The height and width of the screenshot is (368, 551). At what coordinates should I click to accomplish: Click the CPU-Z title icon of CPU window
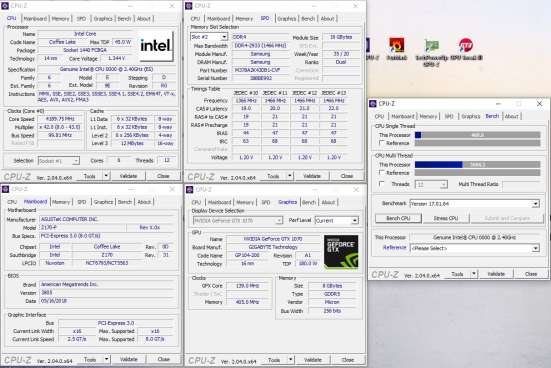click(x=5, y=6)
